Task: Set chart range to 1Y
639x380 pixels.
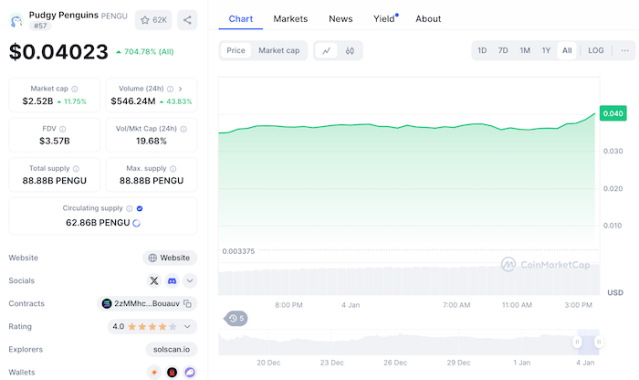Action: 546,51
